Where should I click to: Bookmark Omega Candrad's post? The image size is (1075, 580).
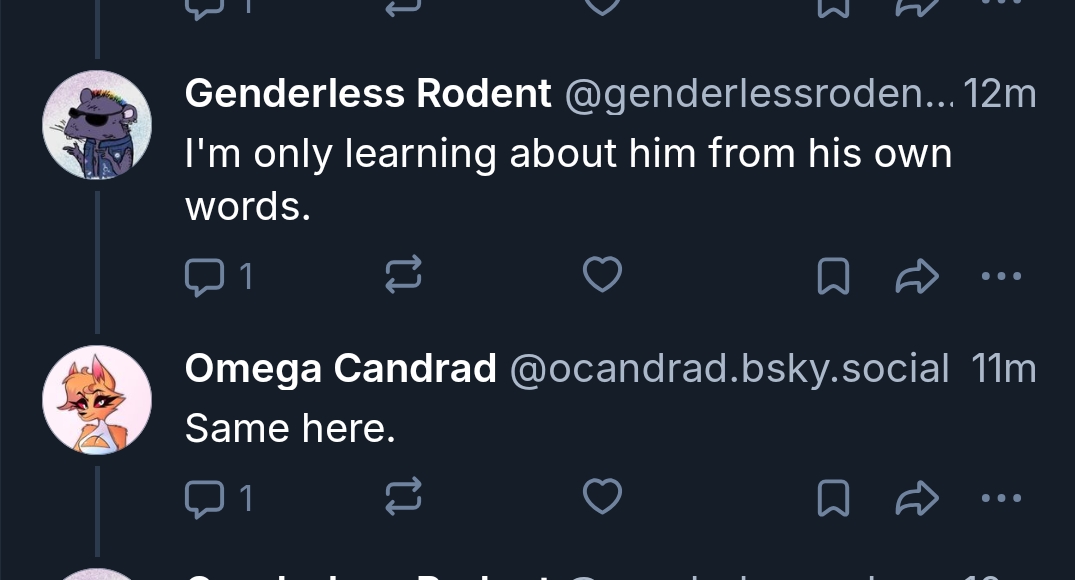tap(833, 498)
